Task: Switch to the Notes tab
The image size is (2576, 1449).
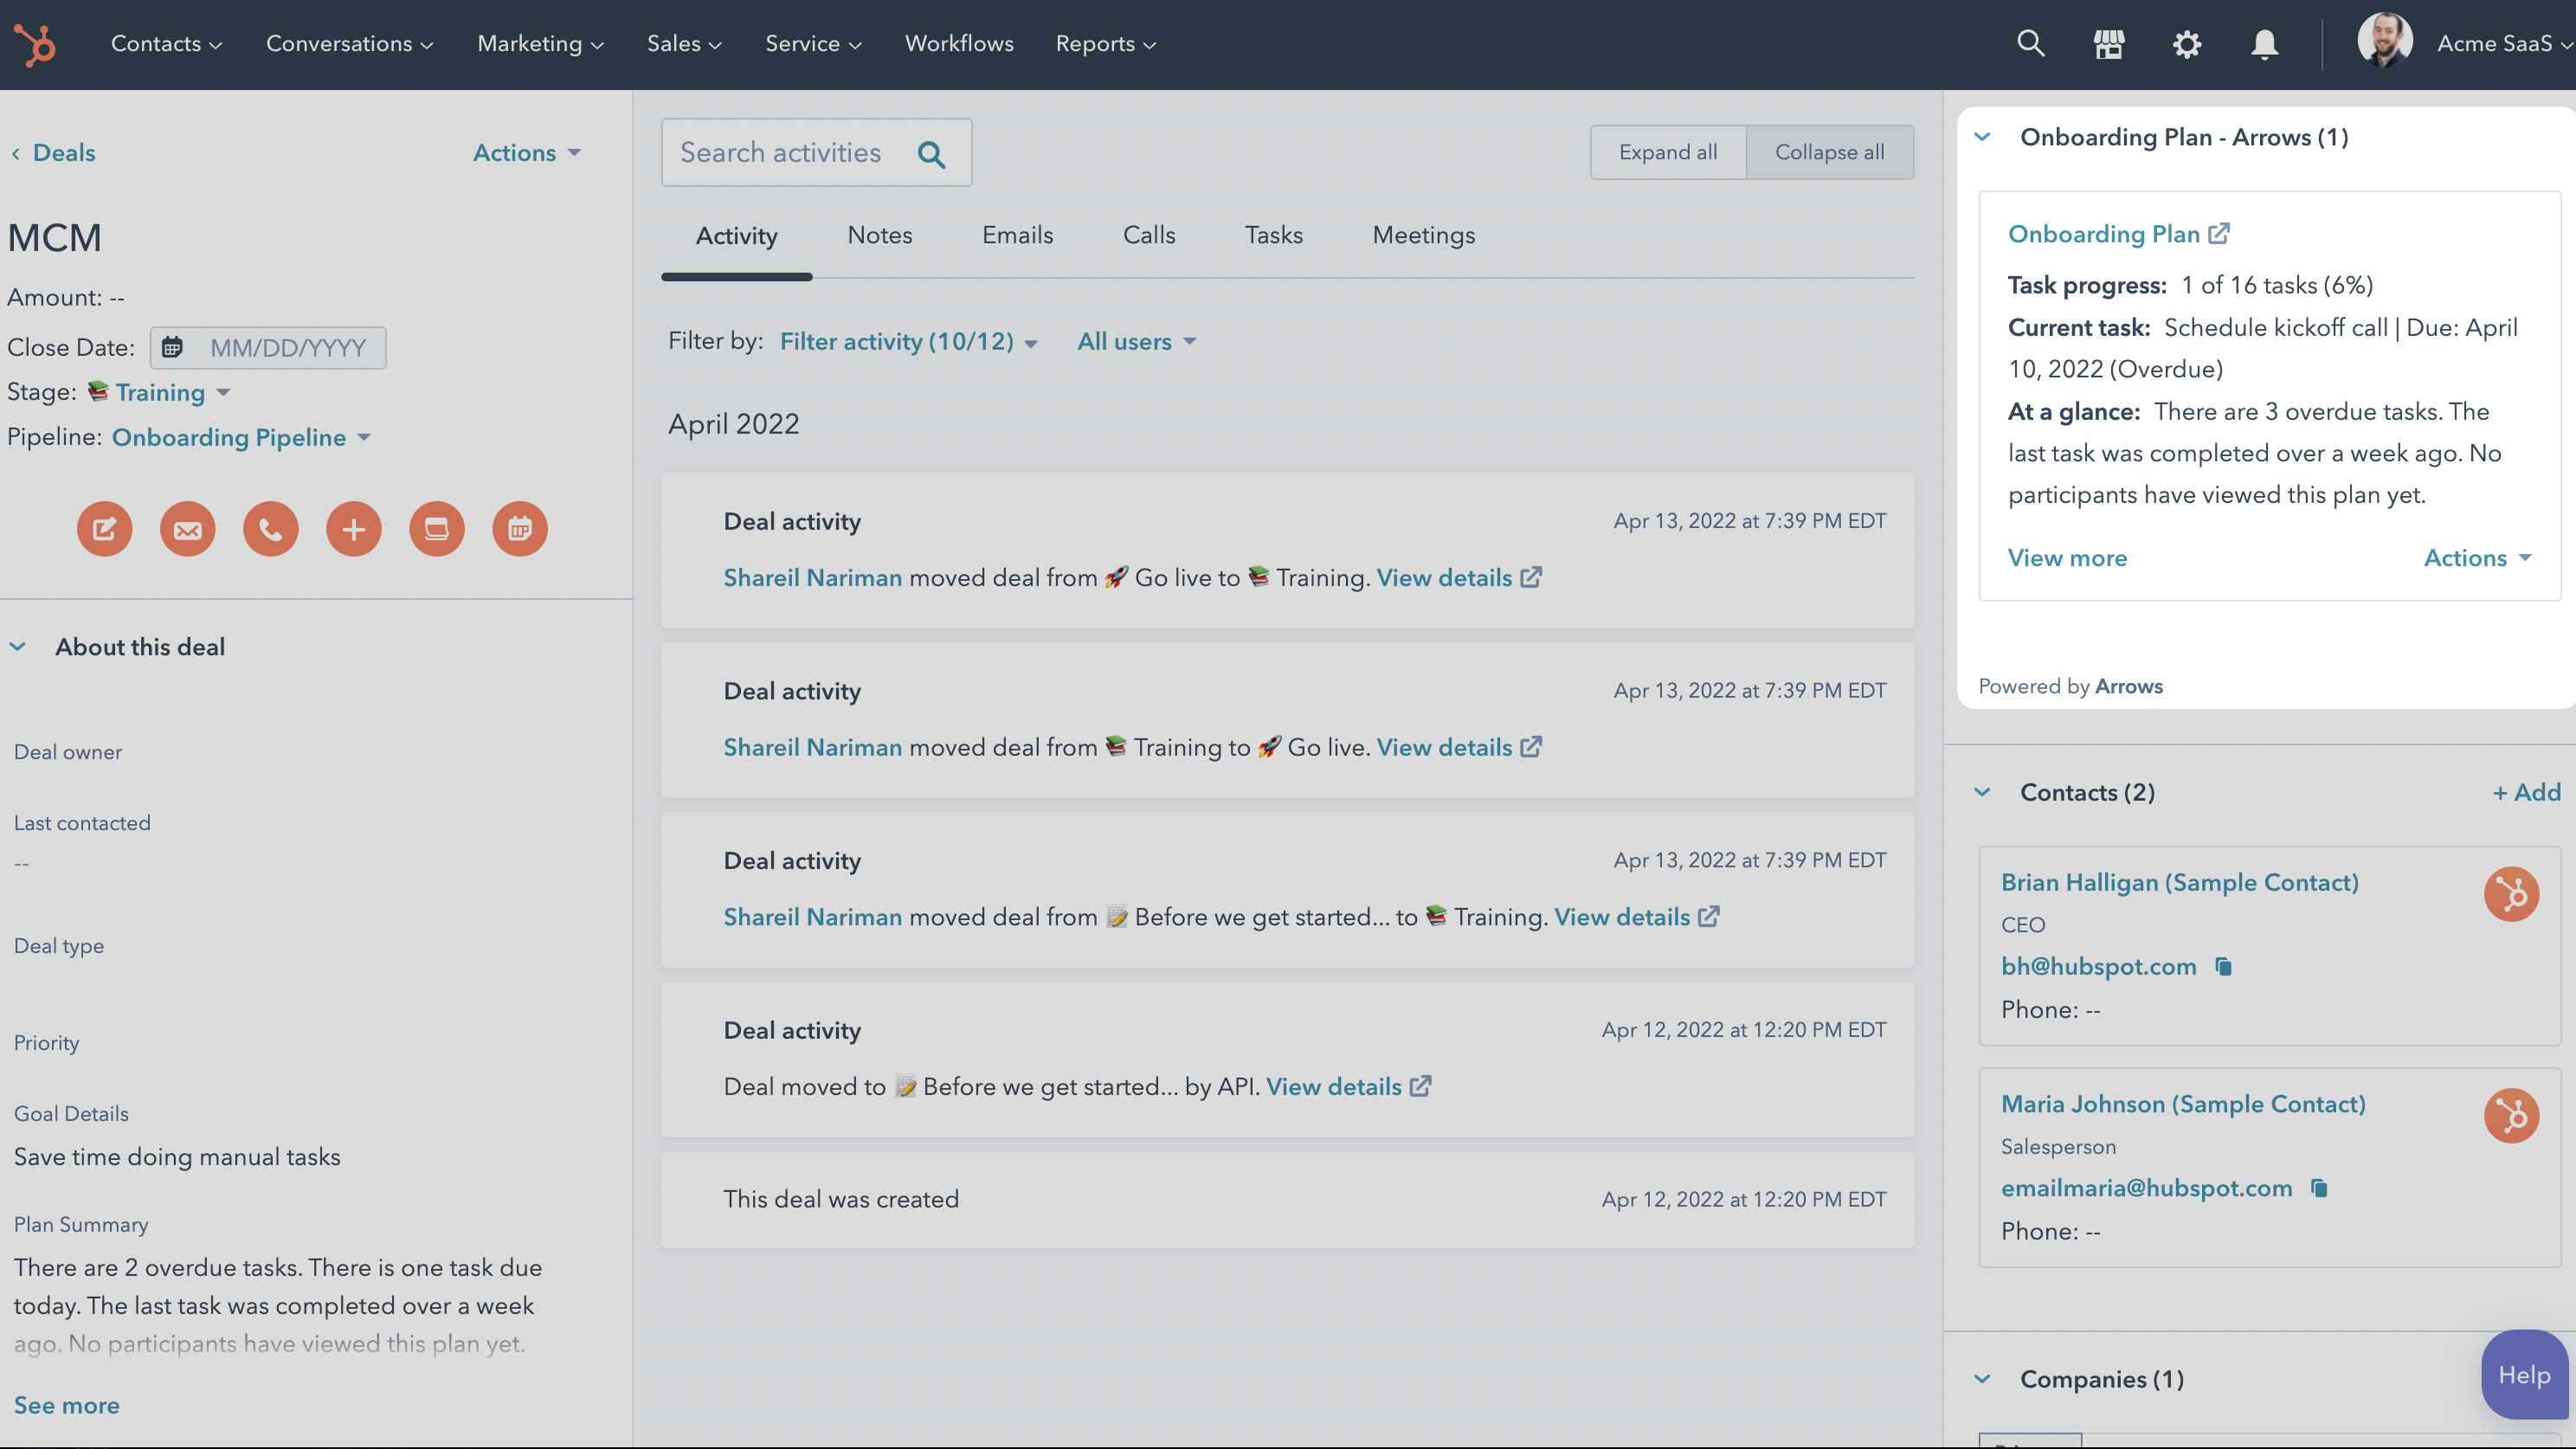Action: pos(879,235)
